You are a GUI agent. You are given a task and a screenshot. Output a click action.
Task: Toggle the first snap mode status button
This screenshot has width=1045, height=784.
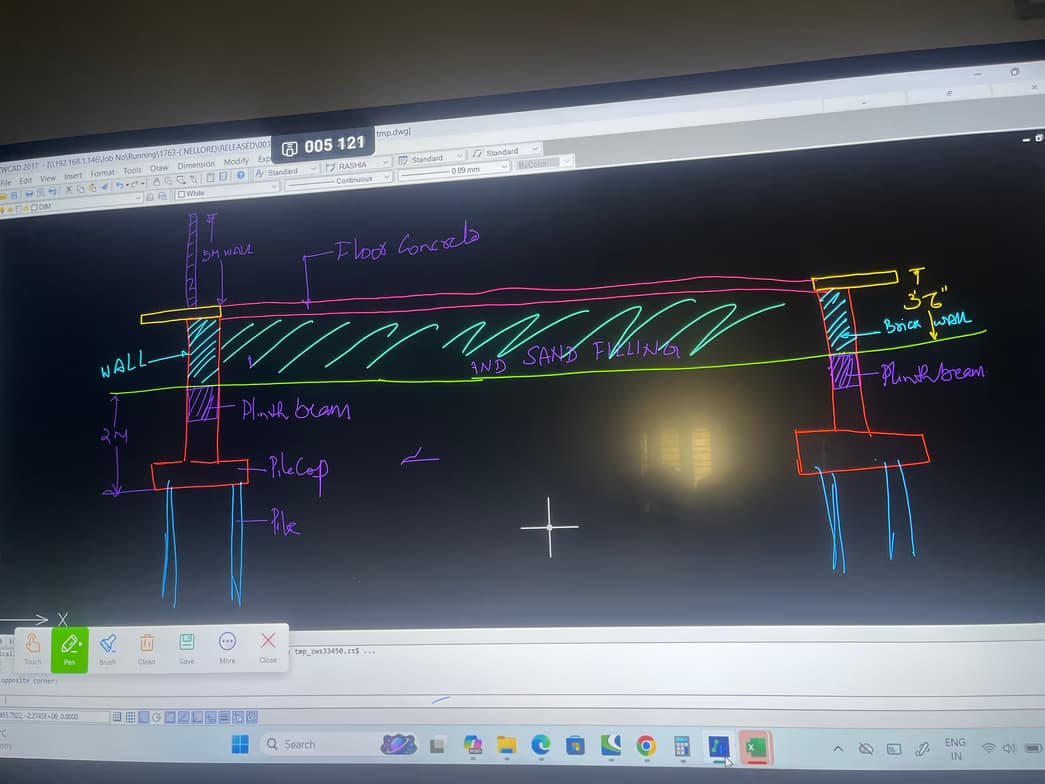117,717
